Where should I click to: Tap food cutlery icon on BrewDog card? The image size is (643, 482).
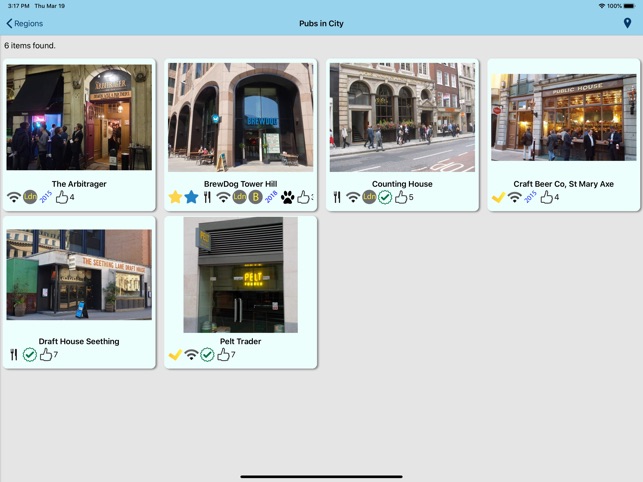[207, 197]
